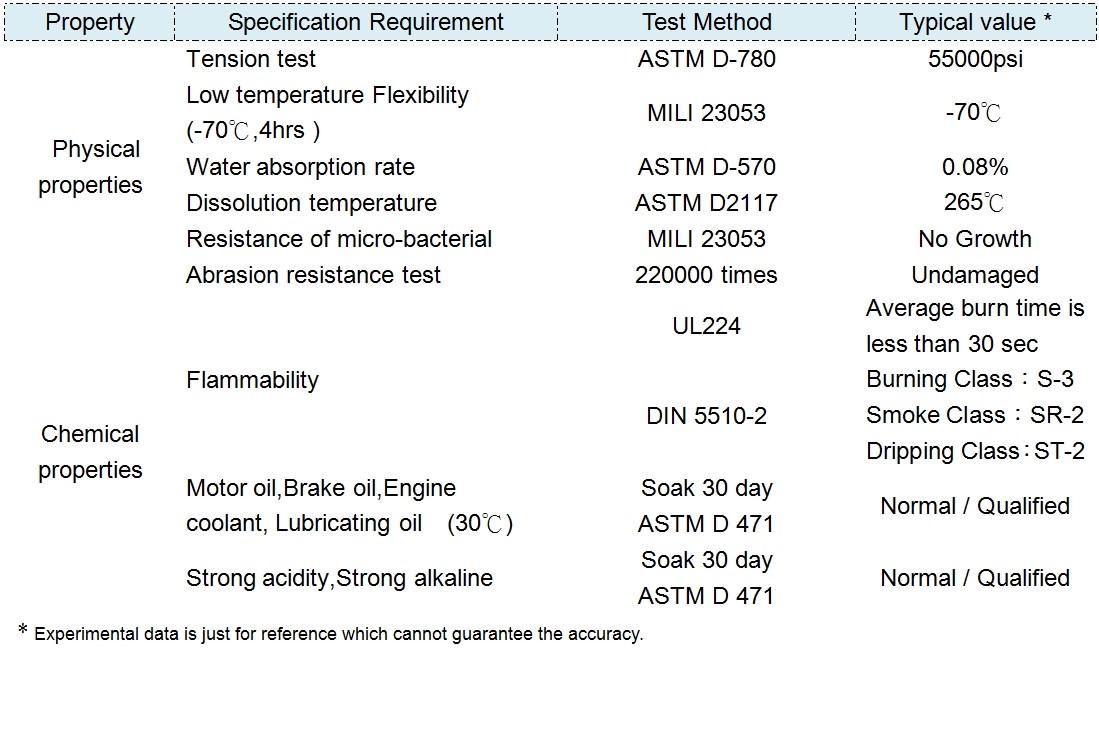Click the Property column header
This screenshot has width=1099, height=737.
point(90,22)
